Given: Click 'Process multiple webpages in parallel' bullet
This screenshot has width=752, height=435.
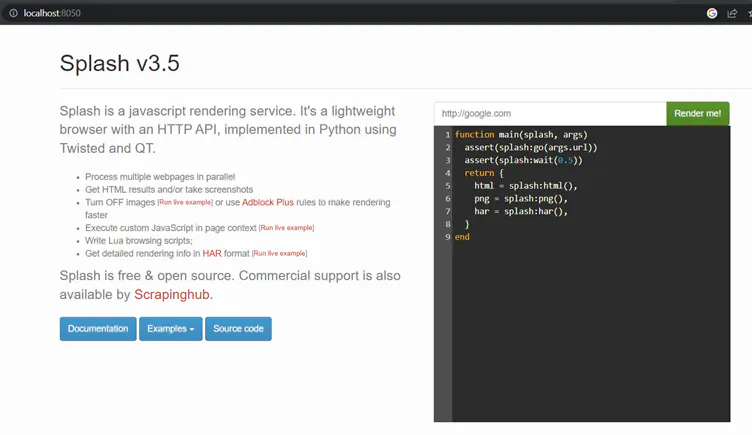Looking at the screenshot, I should coord(160,176).
